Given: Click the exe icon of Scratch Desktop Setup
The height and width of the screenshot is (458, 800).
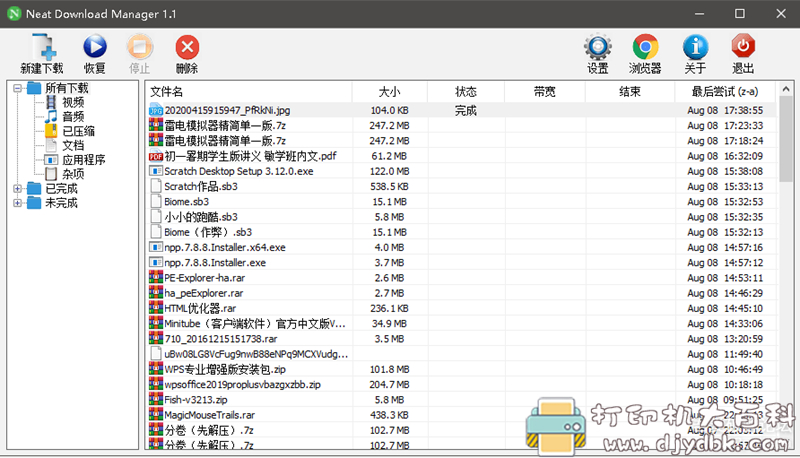Looking at the screenshot, I should click(x=156, y=171).
